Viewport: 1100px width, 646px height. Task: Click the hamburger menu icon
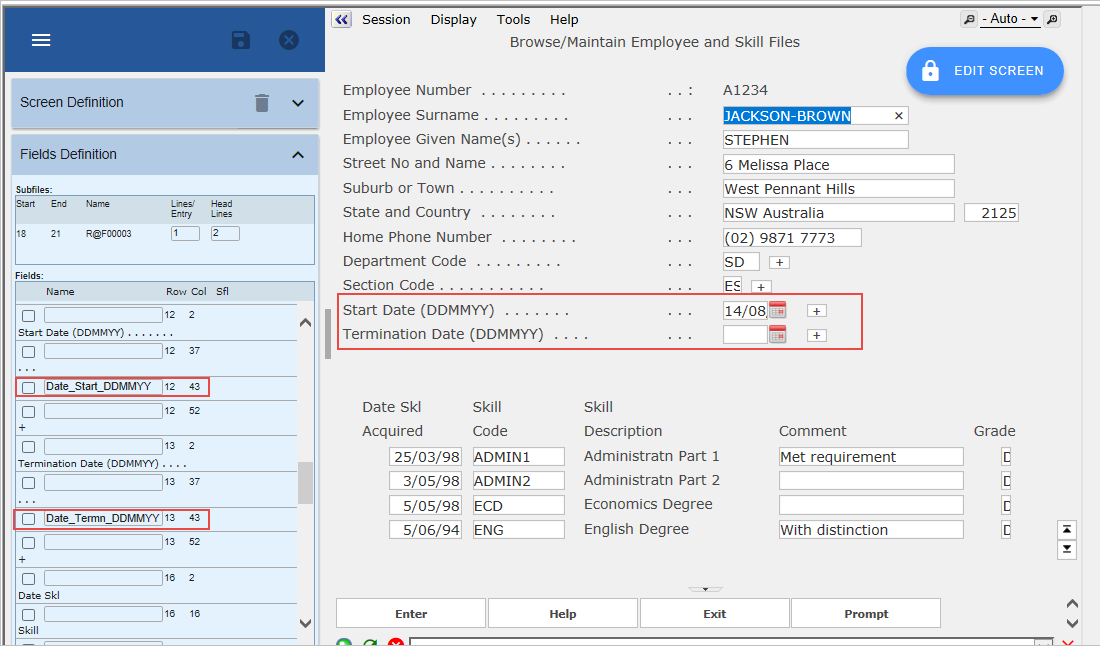pyautogui.click(x=41, y=40)
